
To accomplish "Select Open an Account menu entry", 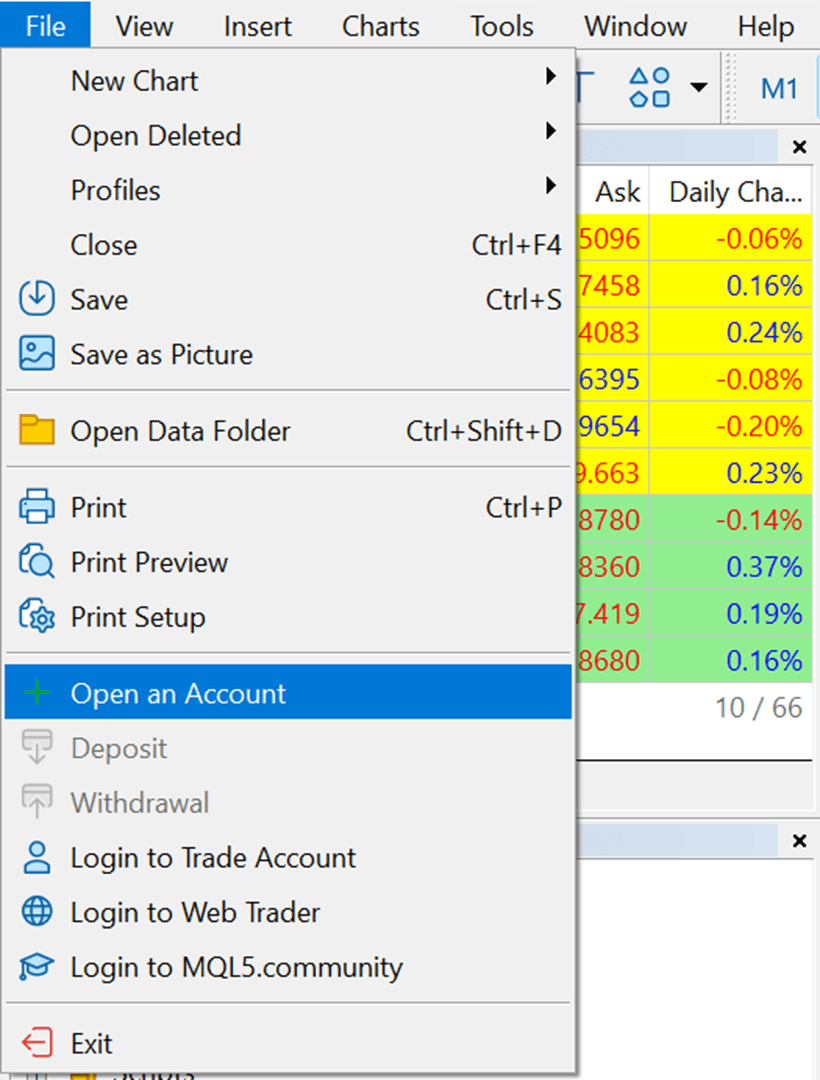I will [x=178, y=694].
